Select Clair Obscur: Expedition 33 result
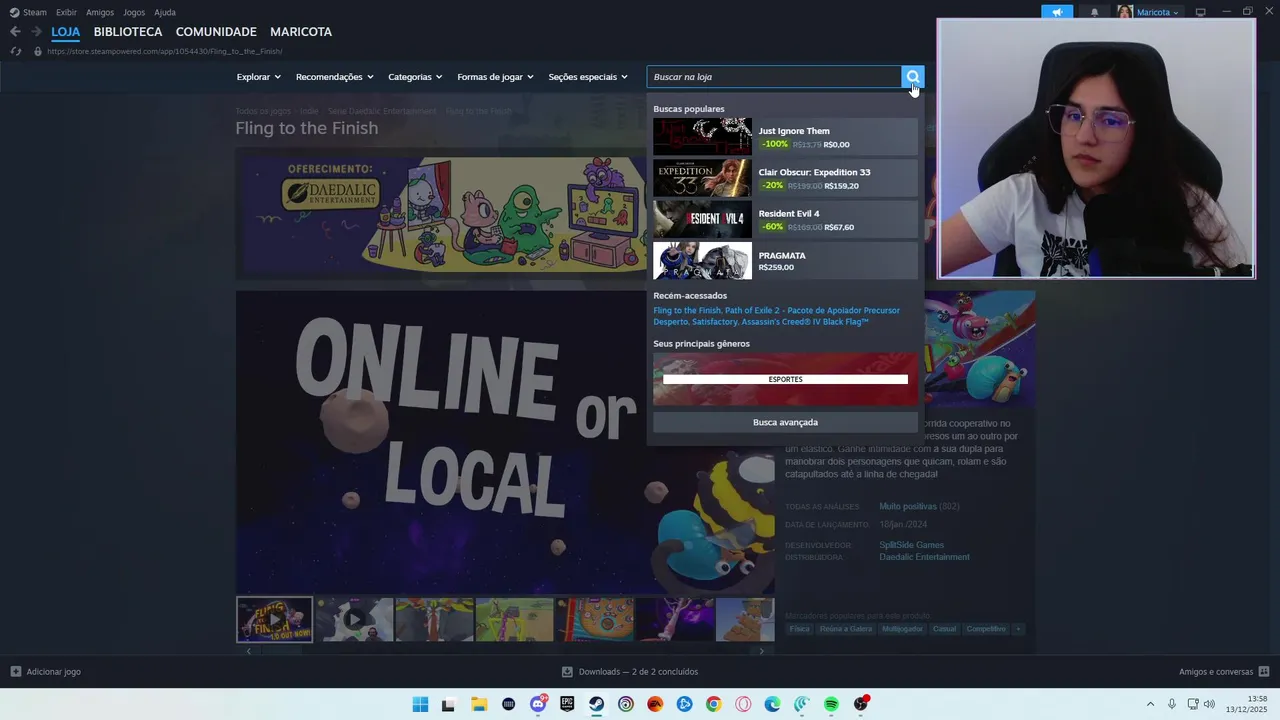This screenshot has width=1280, height=720. 785,178
